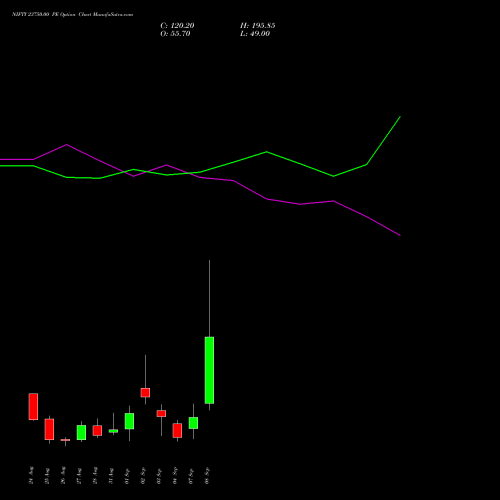Click the opening price value O: 55.70
500x500 pixels.
(x=175, y=34)
